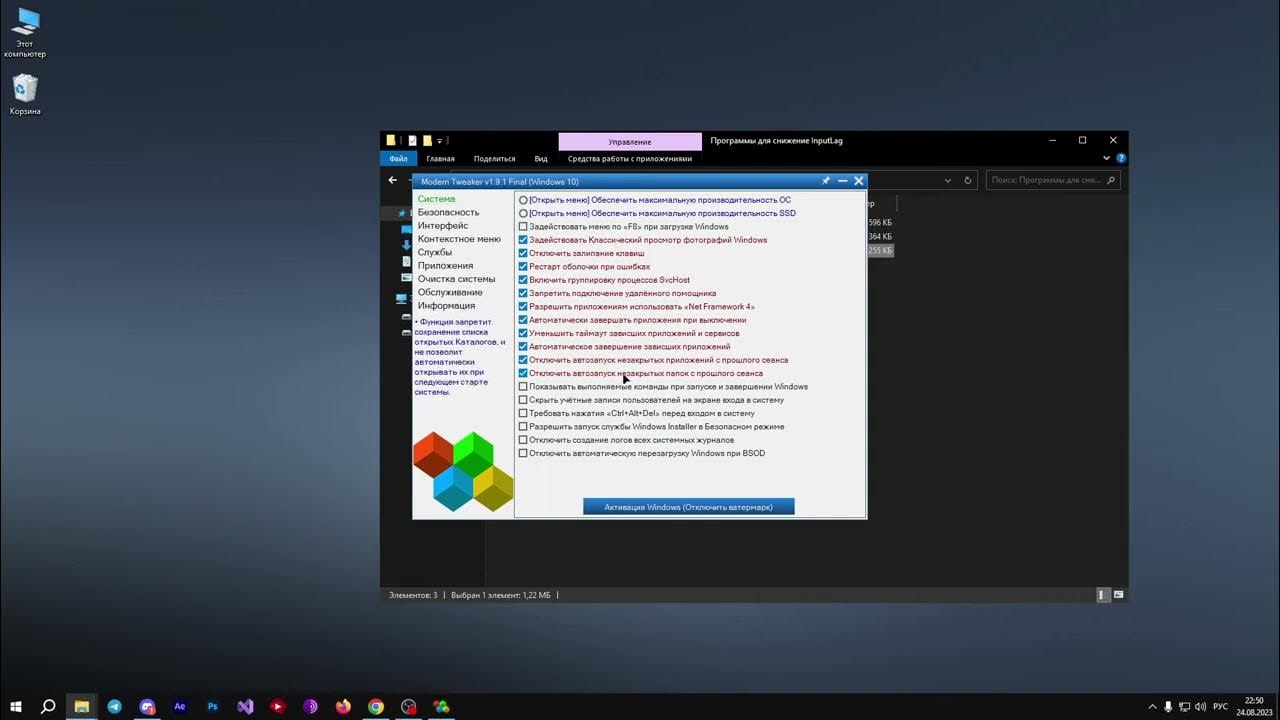
Task: Open the Этот компьютер desktop icon
Action: coord(25,32)
